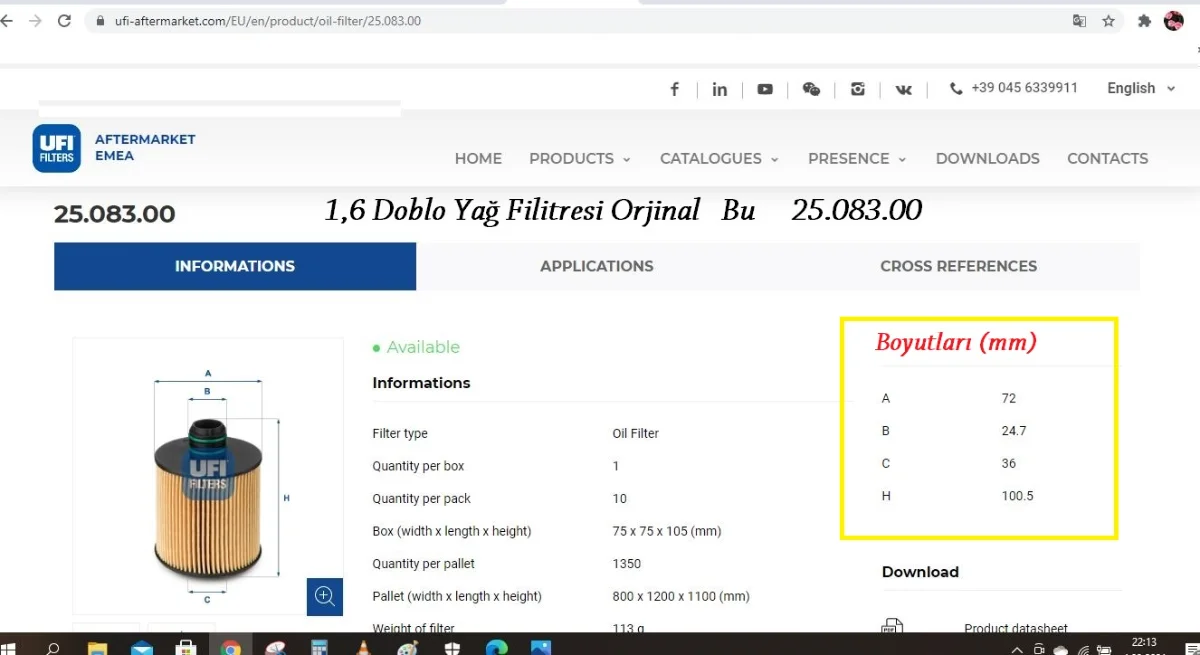Expand the CATALOGUES menu

pos(719,158)
